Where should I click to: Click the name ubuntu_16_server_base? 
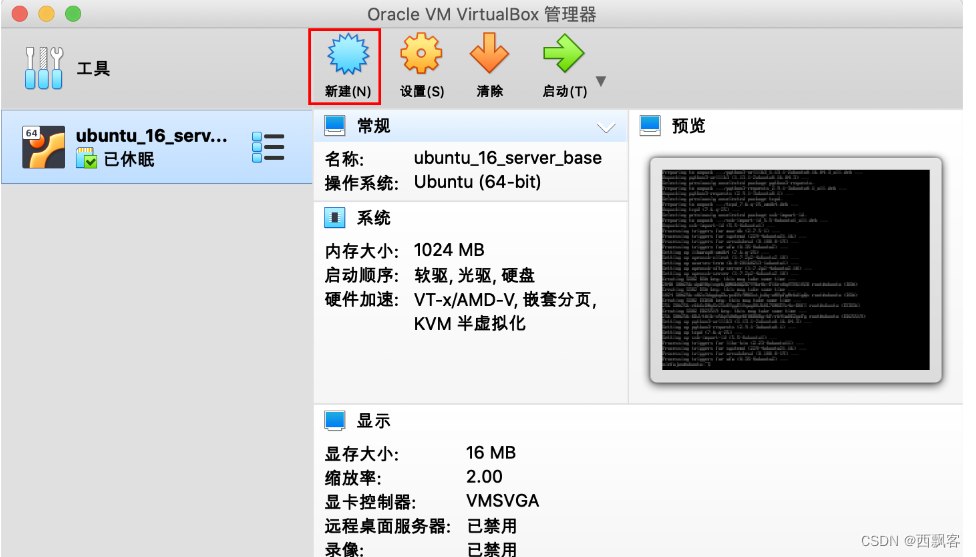508,158
